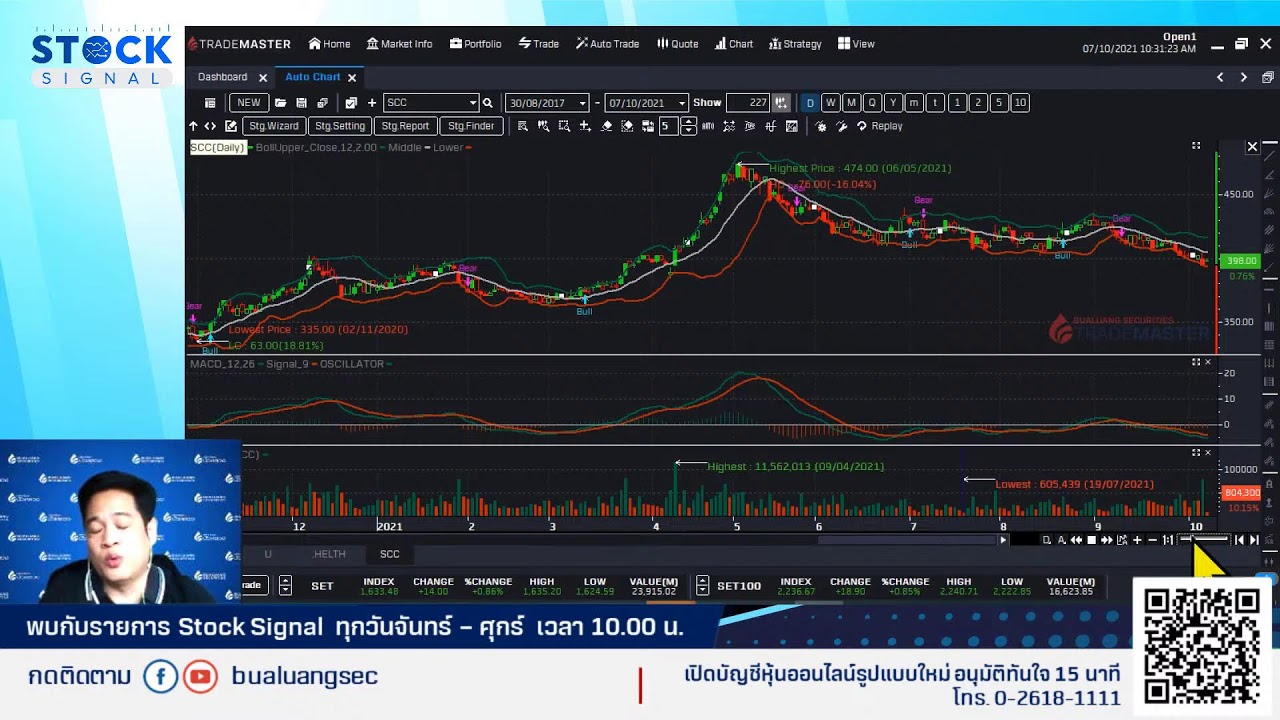Viewport: 1280px width, 720px height.
Task: Open Stg.Report
Action: tap(405, 126)
